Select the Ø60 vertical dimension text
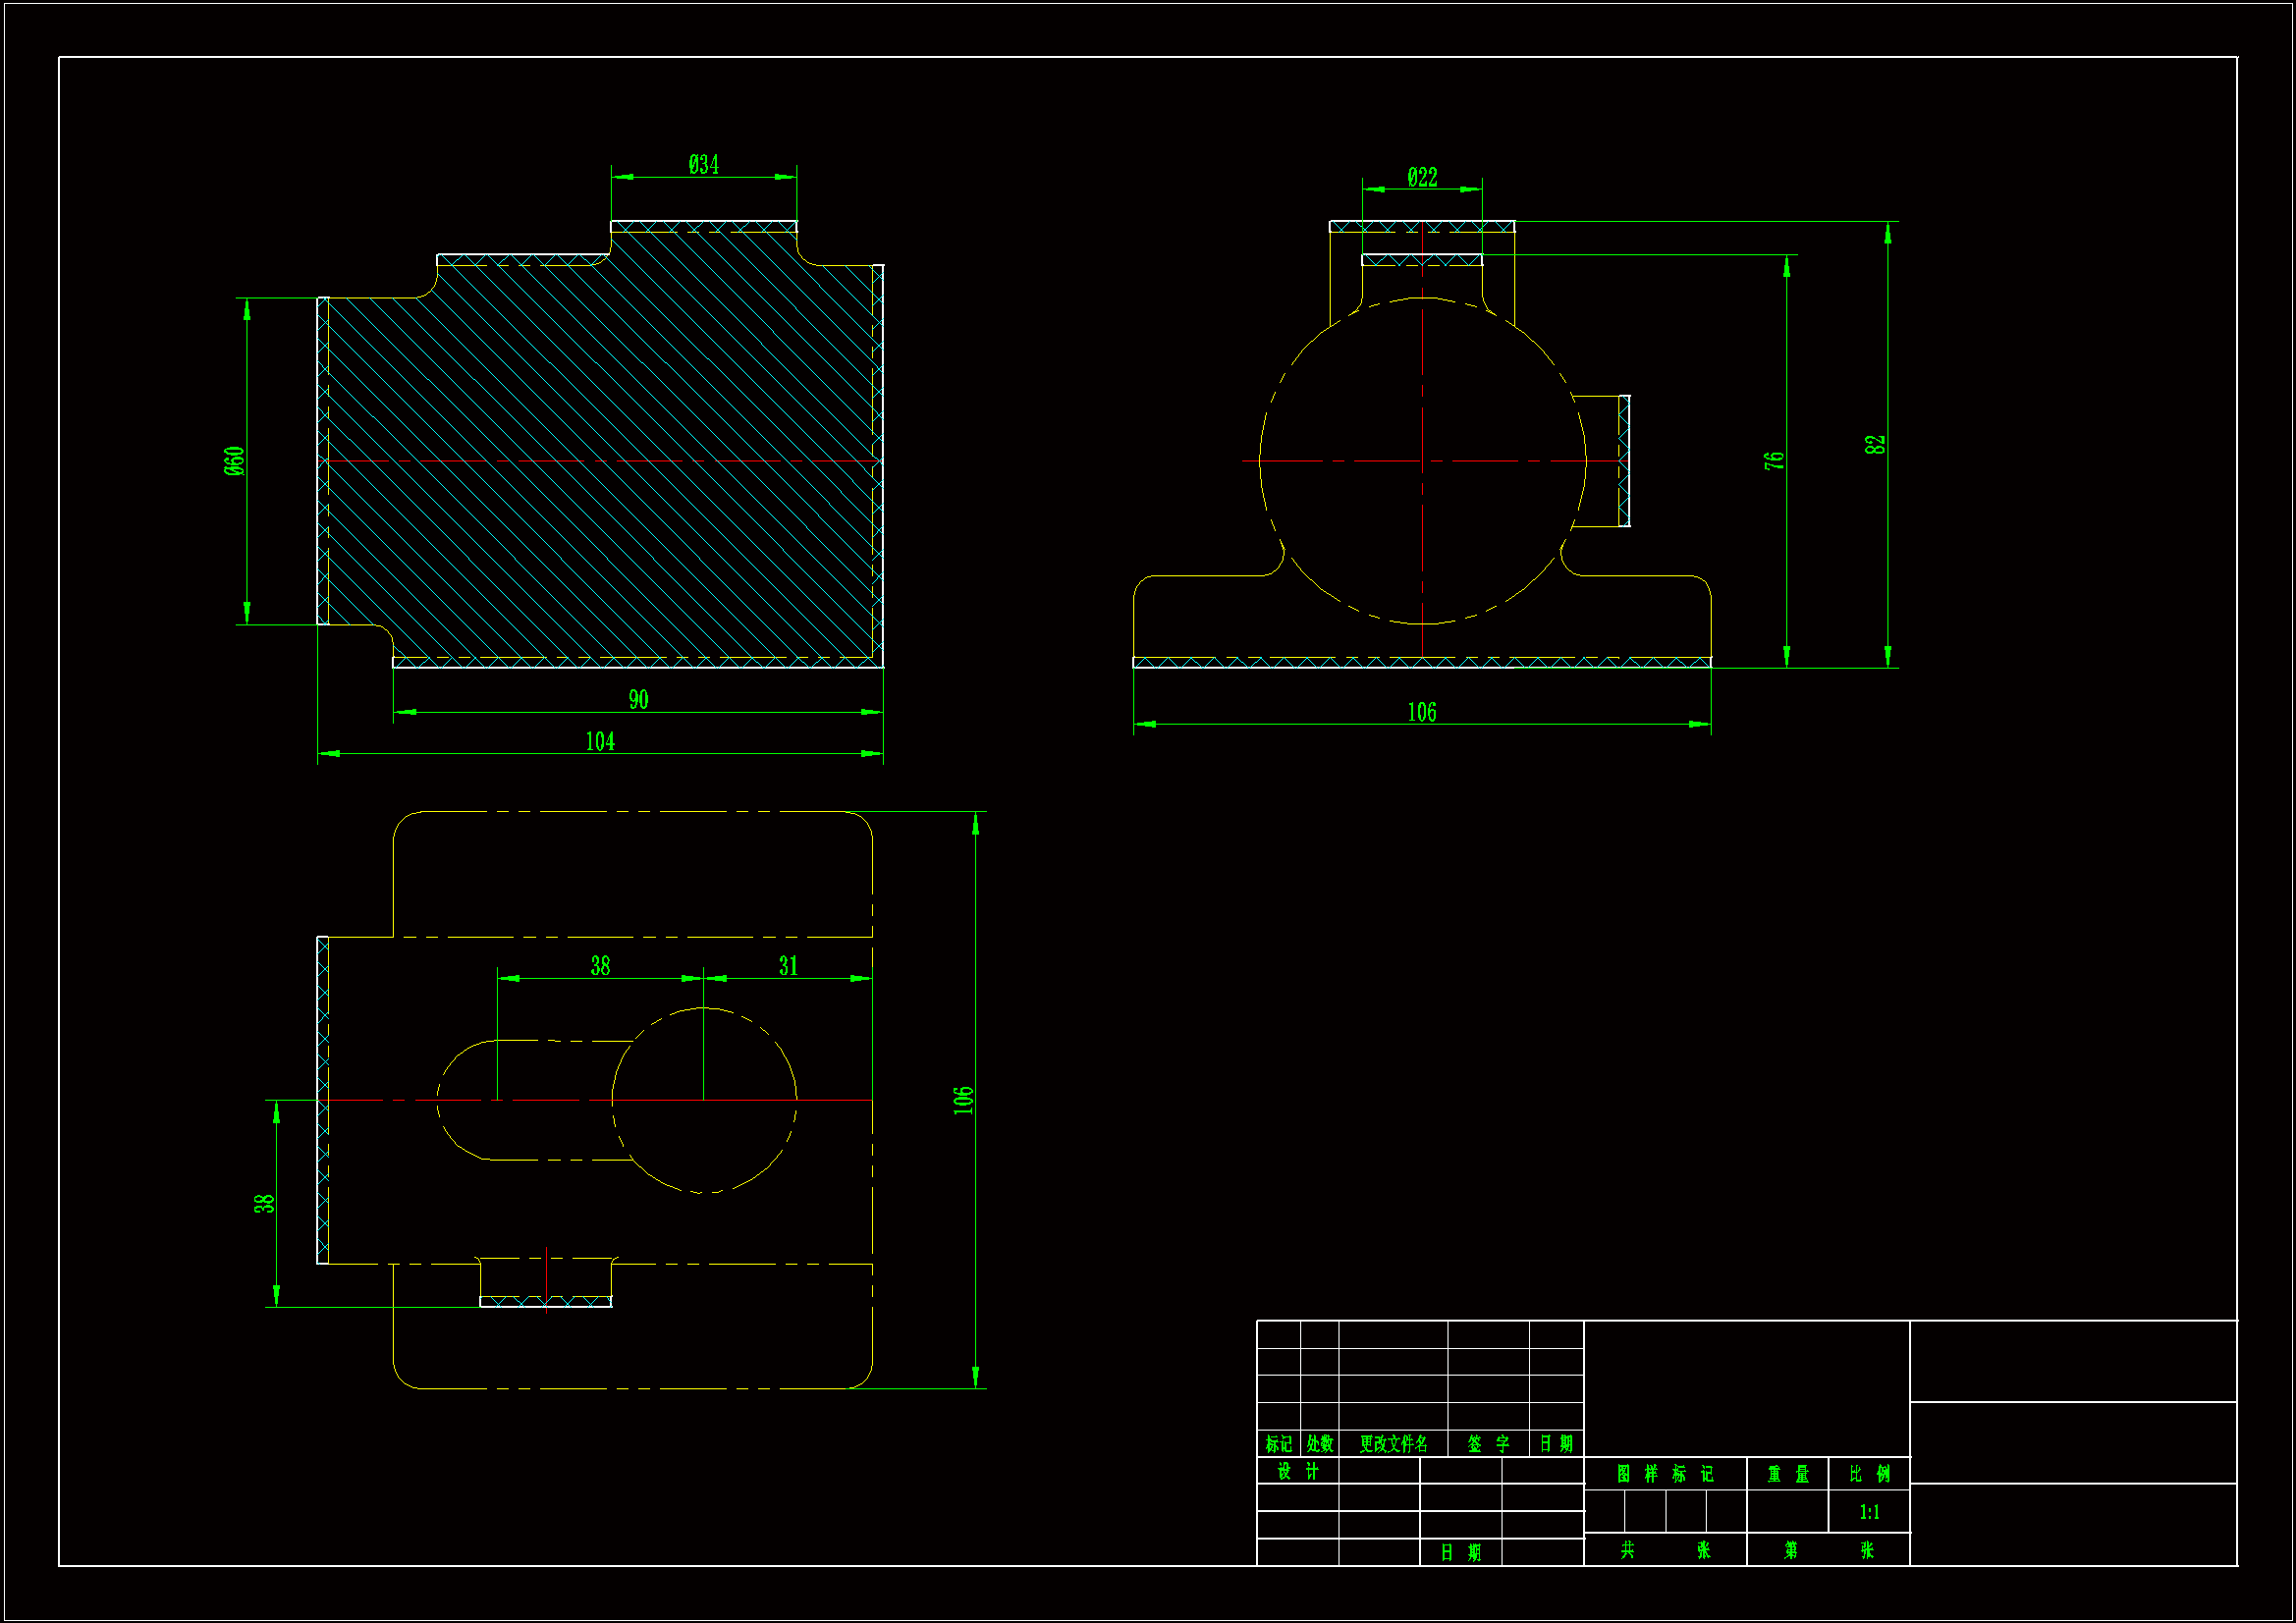Viewport: 2296px width, 1623px height. 234,460
